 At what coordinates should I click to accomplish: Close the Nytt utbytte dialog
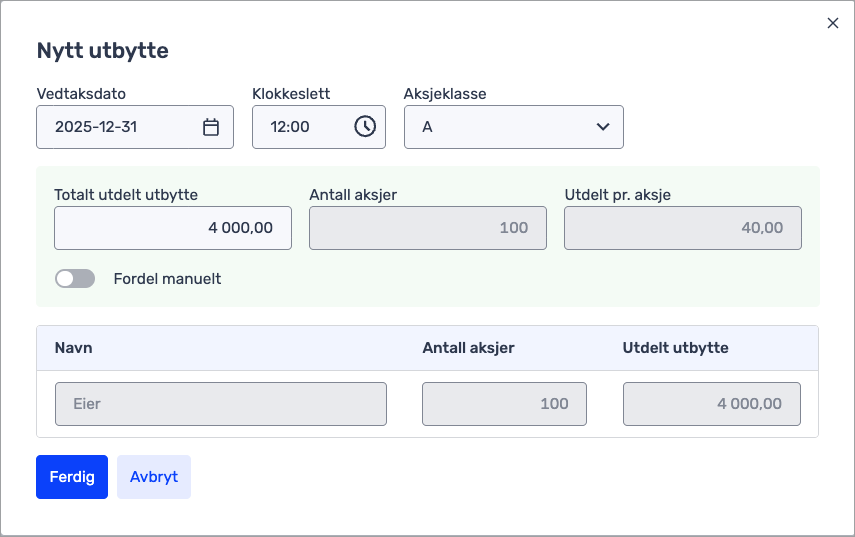tap(832, 23)
